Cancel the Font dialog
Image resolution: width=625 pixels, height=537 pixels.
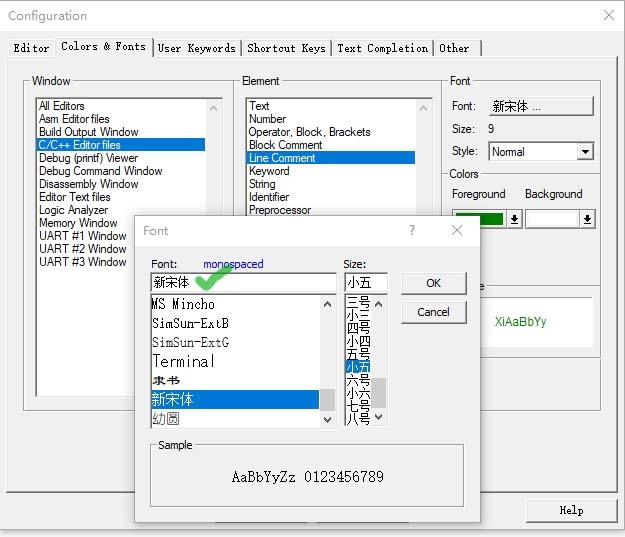tap(433, 312)
